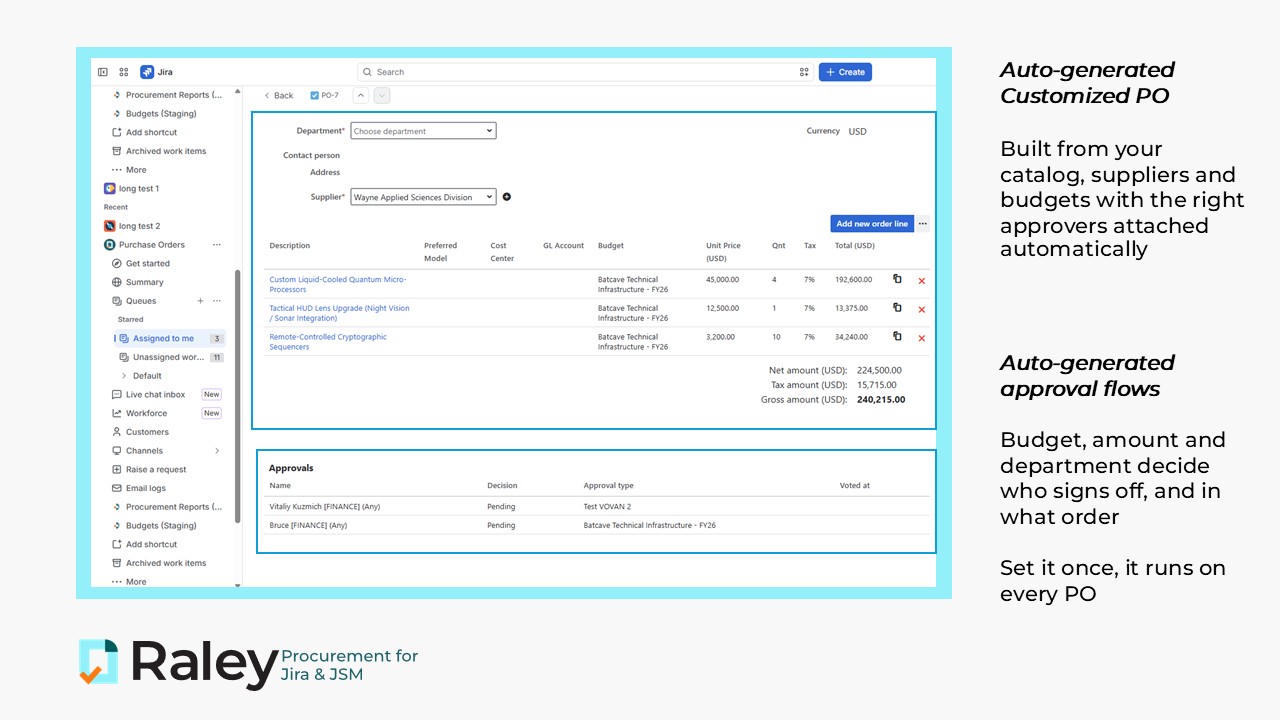Click the Gross amount value 240,215.00
Image resolution: width=1280 pixels, height=720 pixels.
click(x=881, y=400)
